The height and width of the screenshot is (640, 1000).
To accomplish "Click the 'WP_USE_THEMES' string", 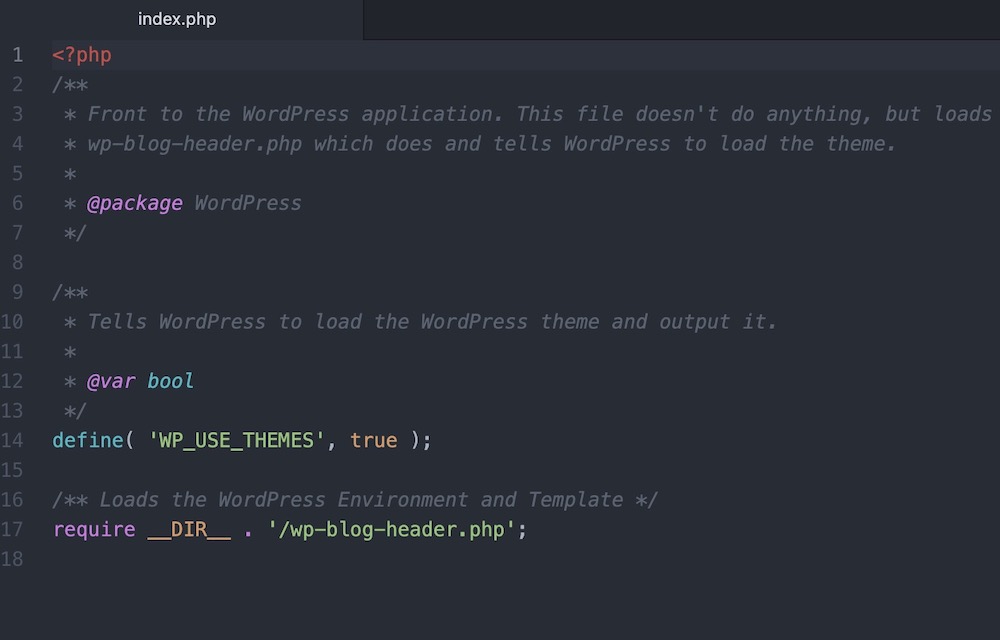I will 237,440.
